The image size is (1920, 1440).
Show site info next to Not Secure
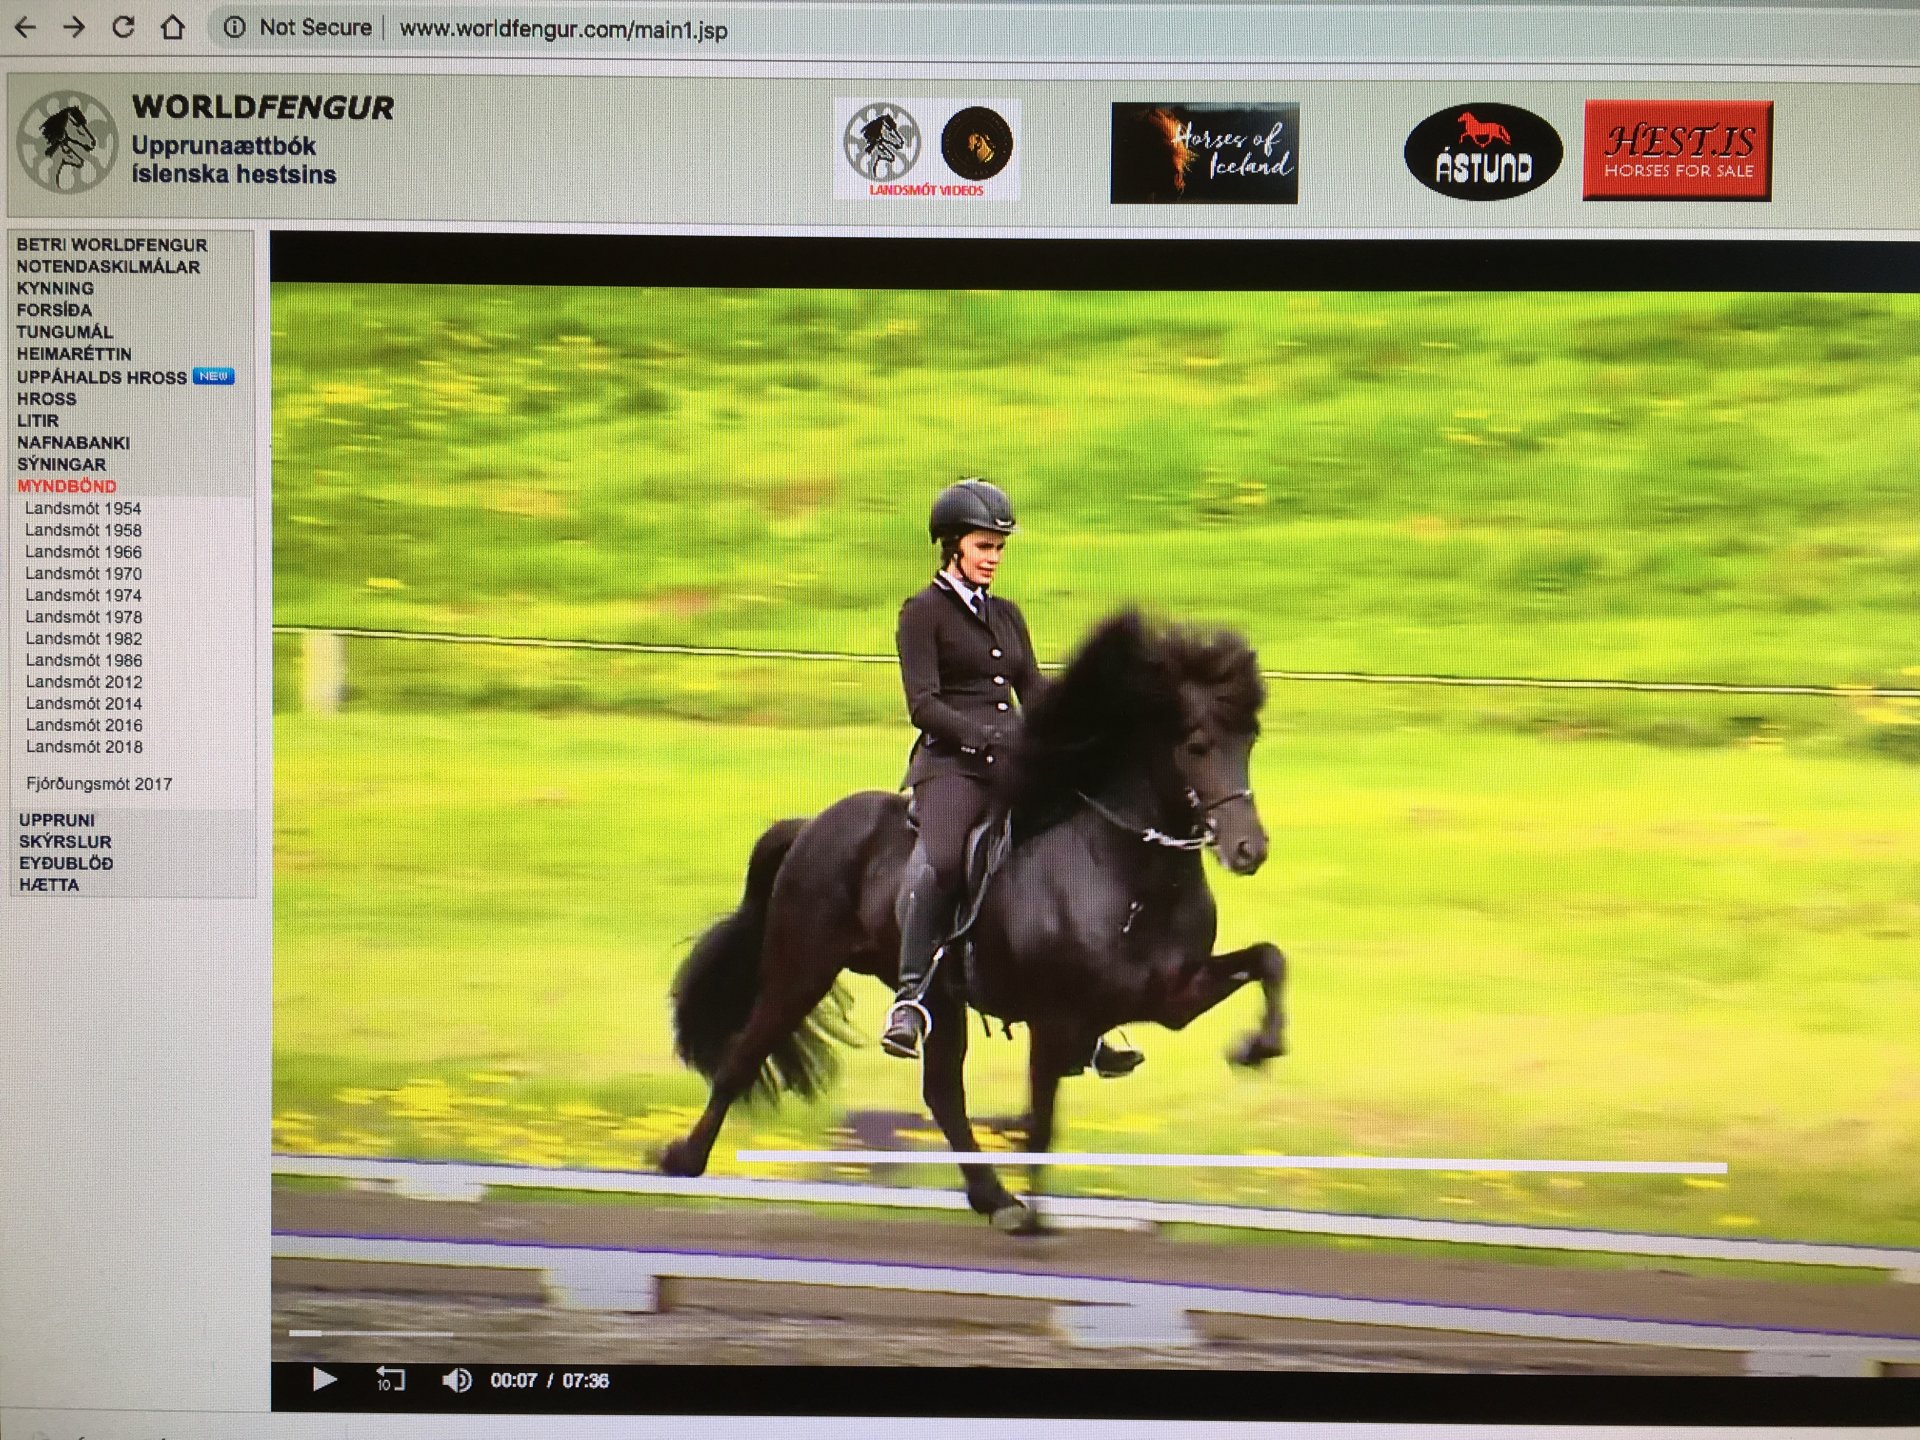[x=234, y=28]
